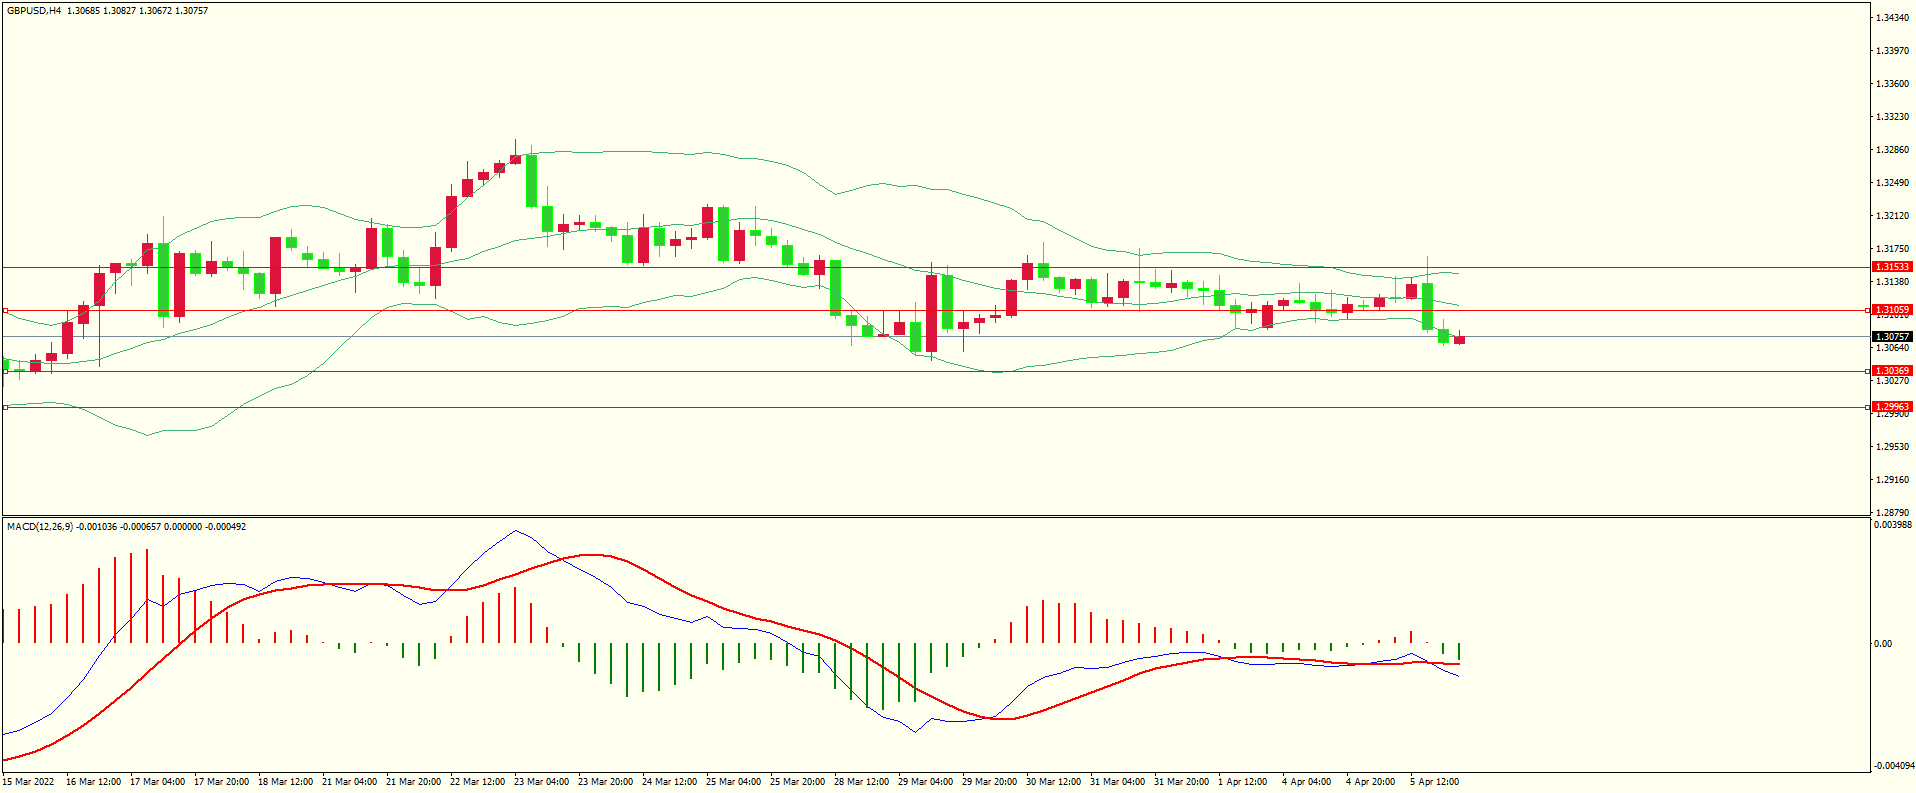
Task: Click the "1 Apr 12:00" time label
Action: point(1242,782)
